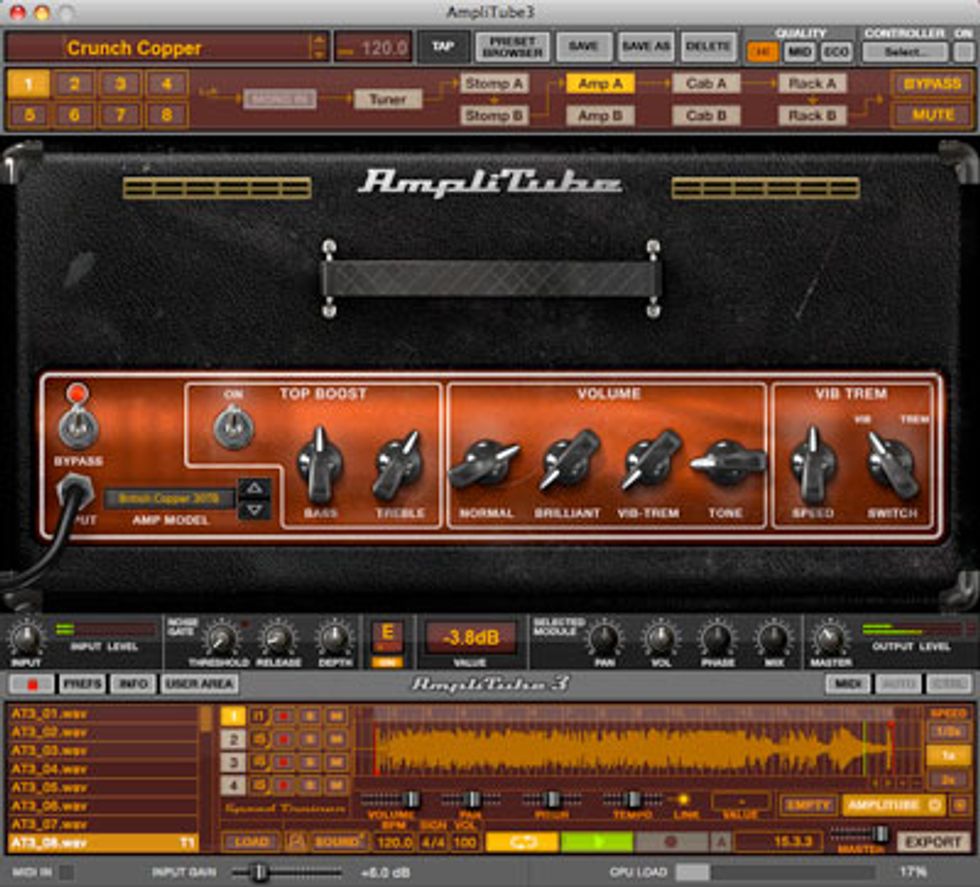This screenshot has width=980, height=887.
Task: Click the amp model down arrow
Action: tap(254, 509)
